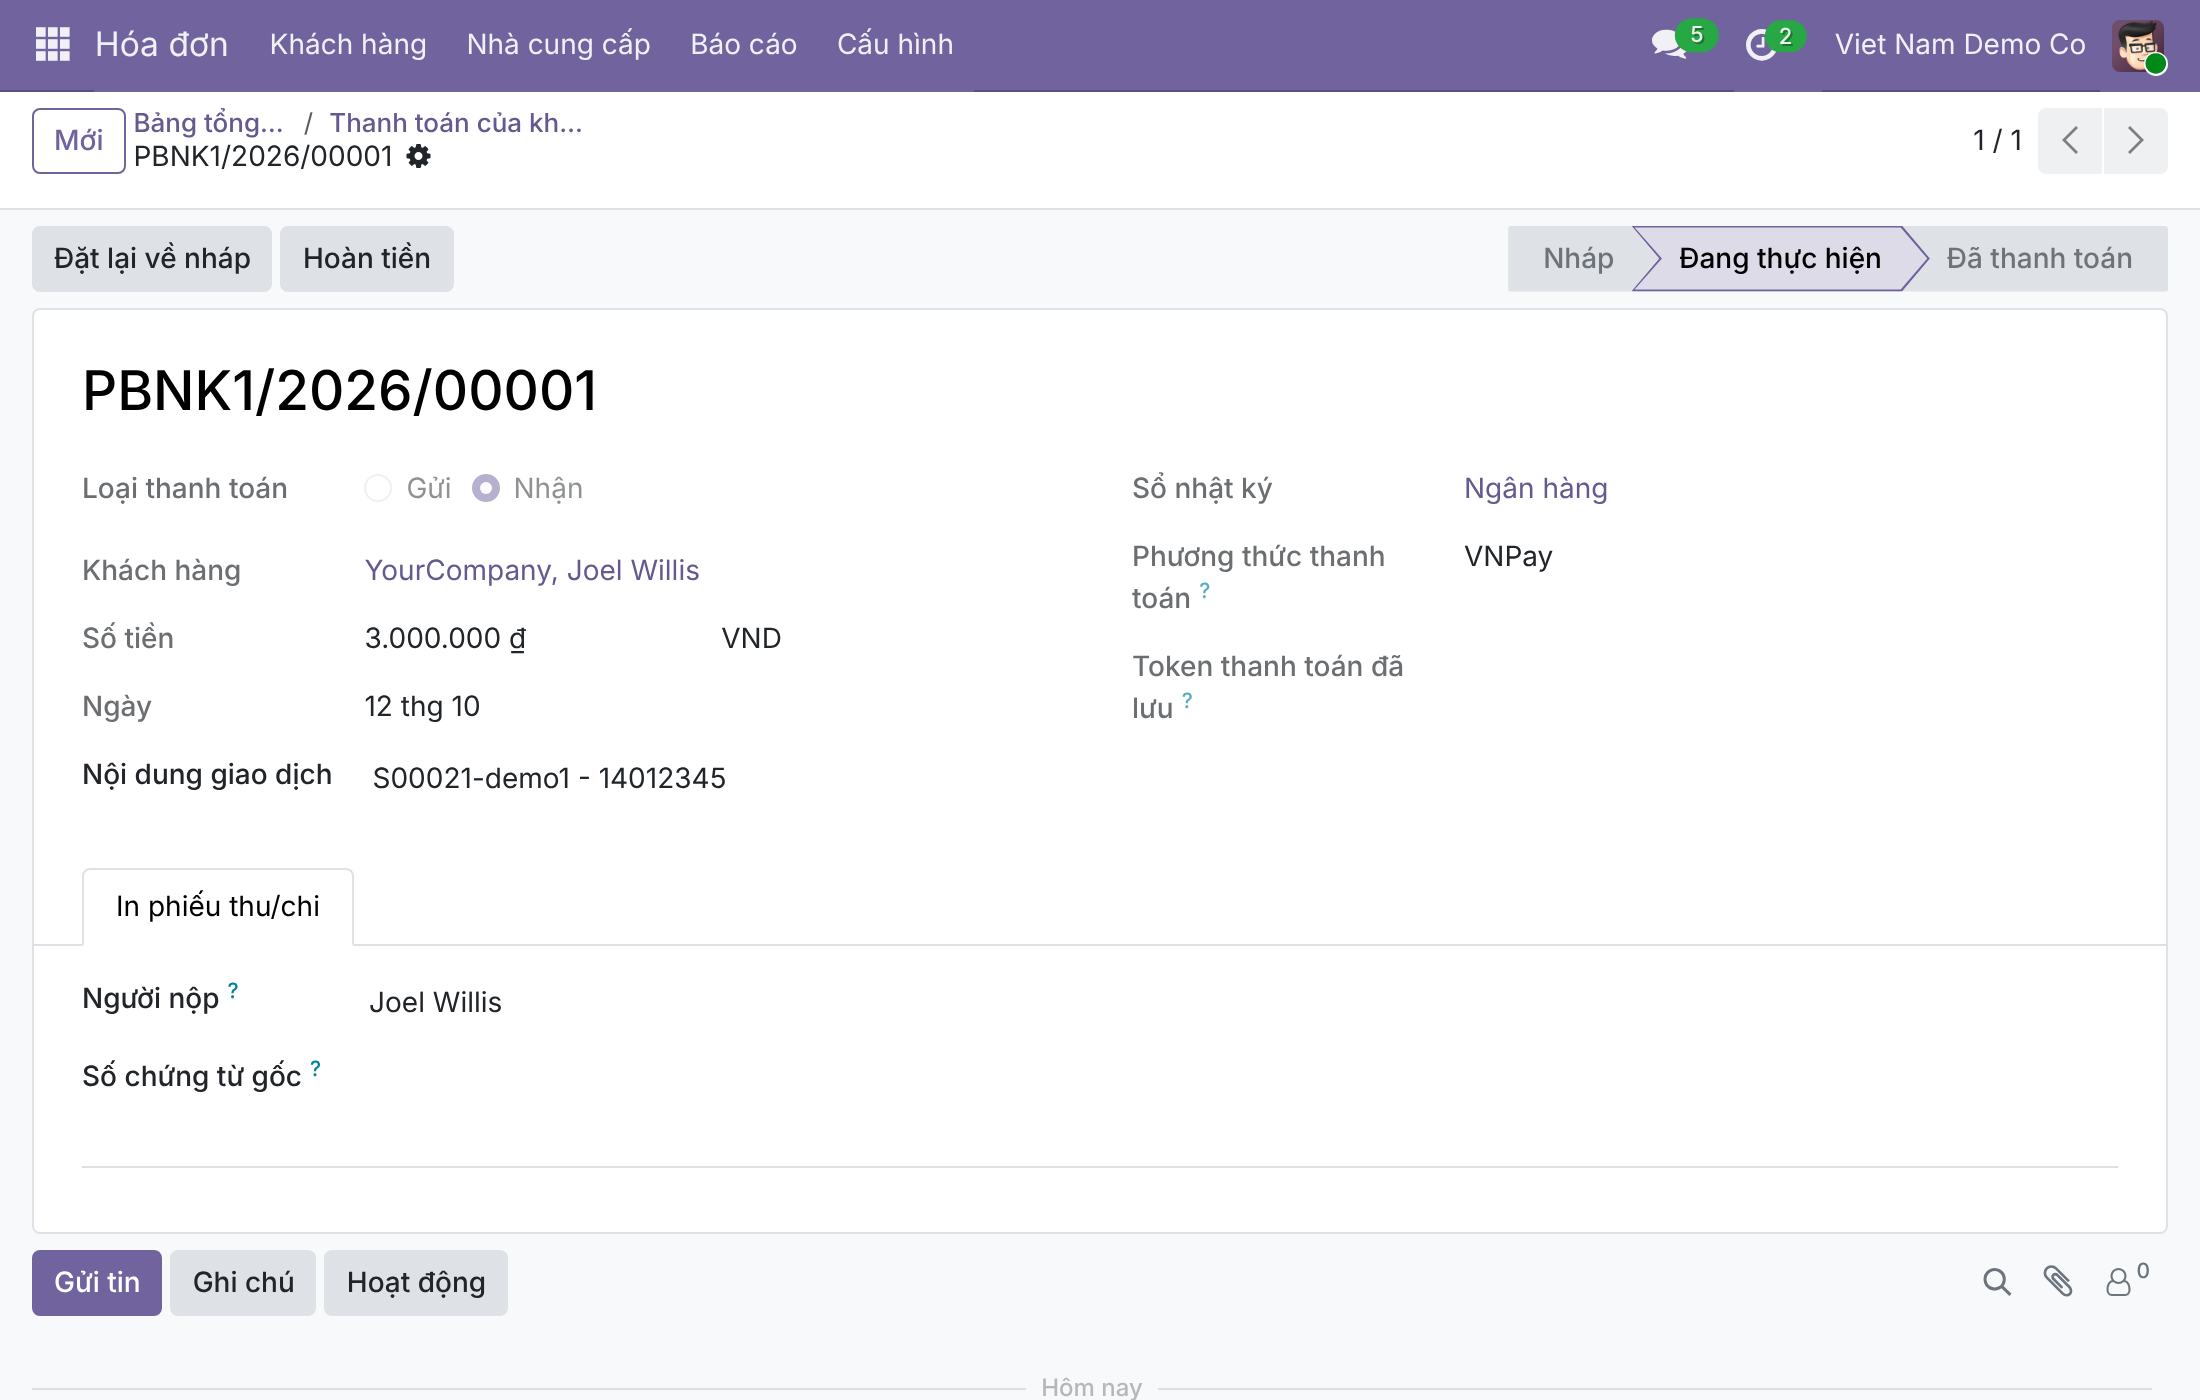This screenshot has height=1400, width=2200.
Task: Open Thanh toán của kh... breadcrumb link
Action: [x=456, y=122]
